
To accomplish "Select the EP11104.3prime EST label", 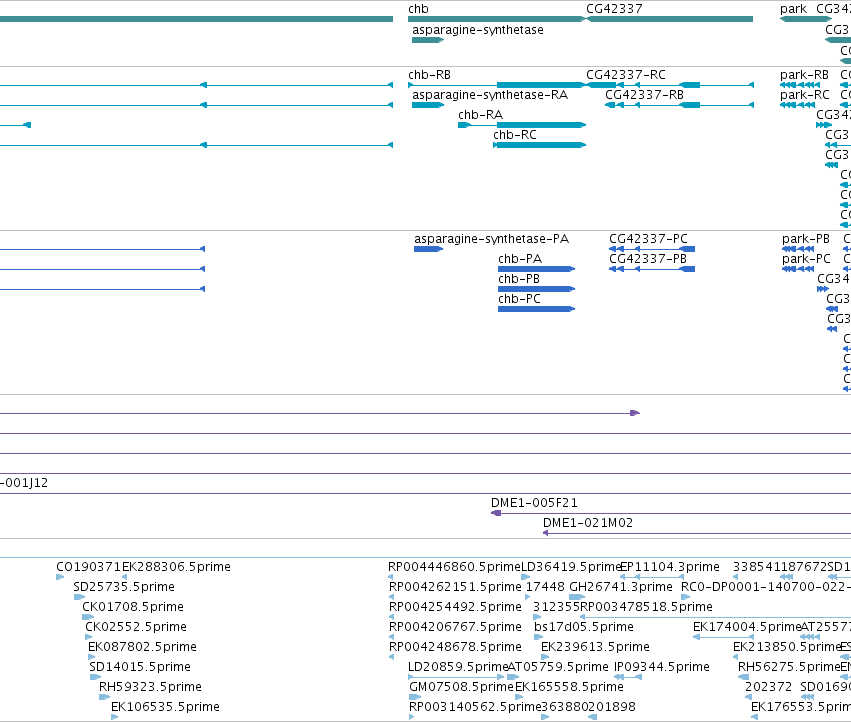I will pos(670,567).
